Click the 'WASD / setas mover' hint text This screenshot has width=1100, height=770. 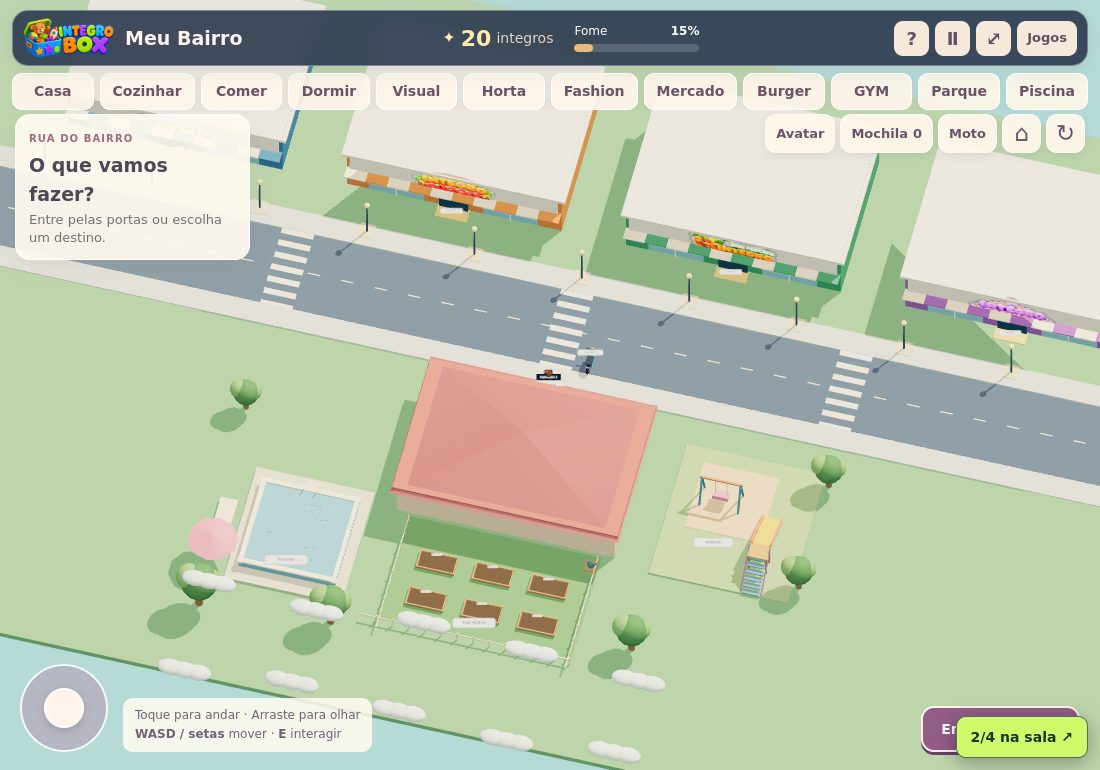(x=201, y=734)
